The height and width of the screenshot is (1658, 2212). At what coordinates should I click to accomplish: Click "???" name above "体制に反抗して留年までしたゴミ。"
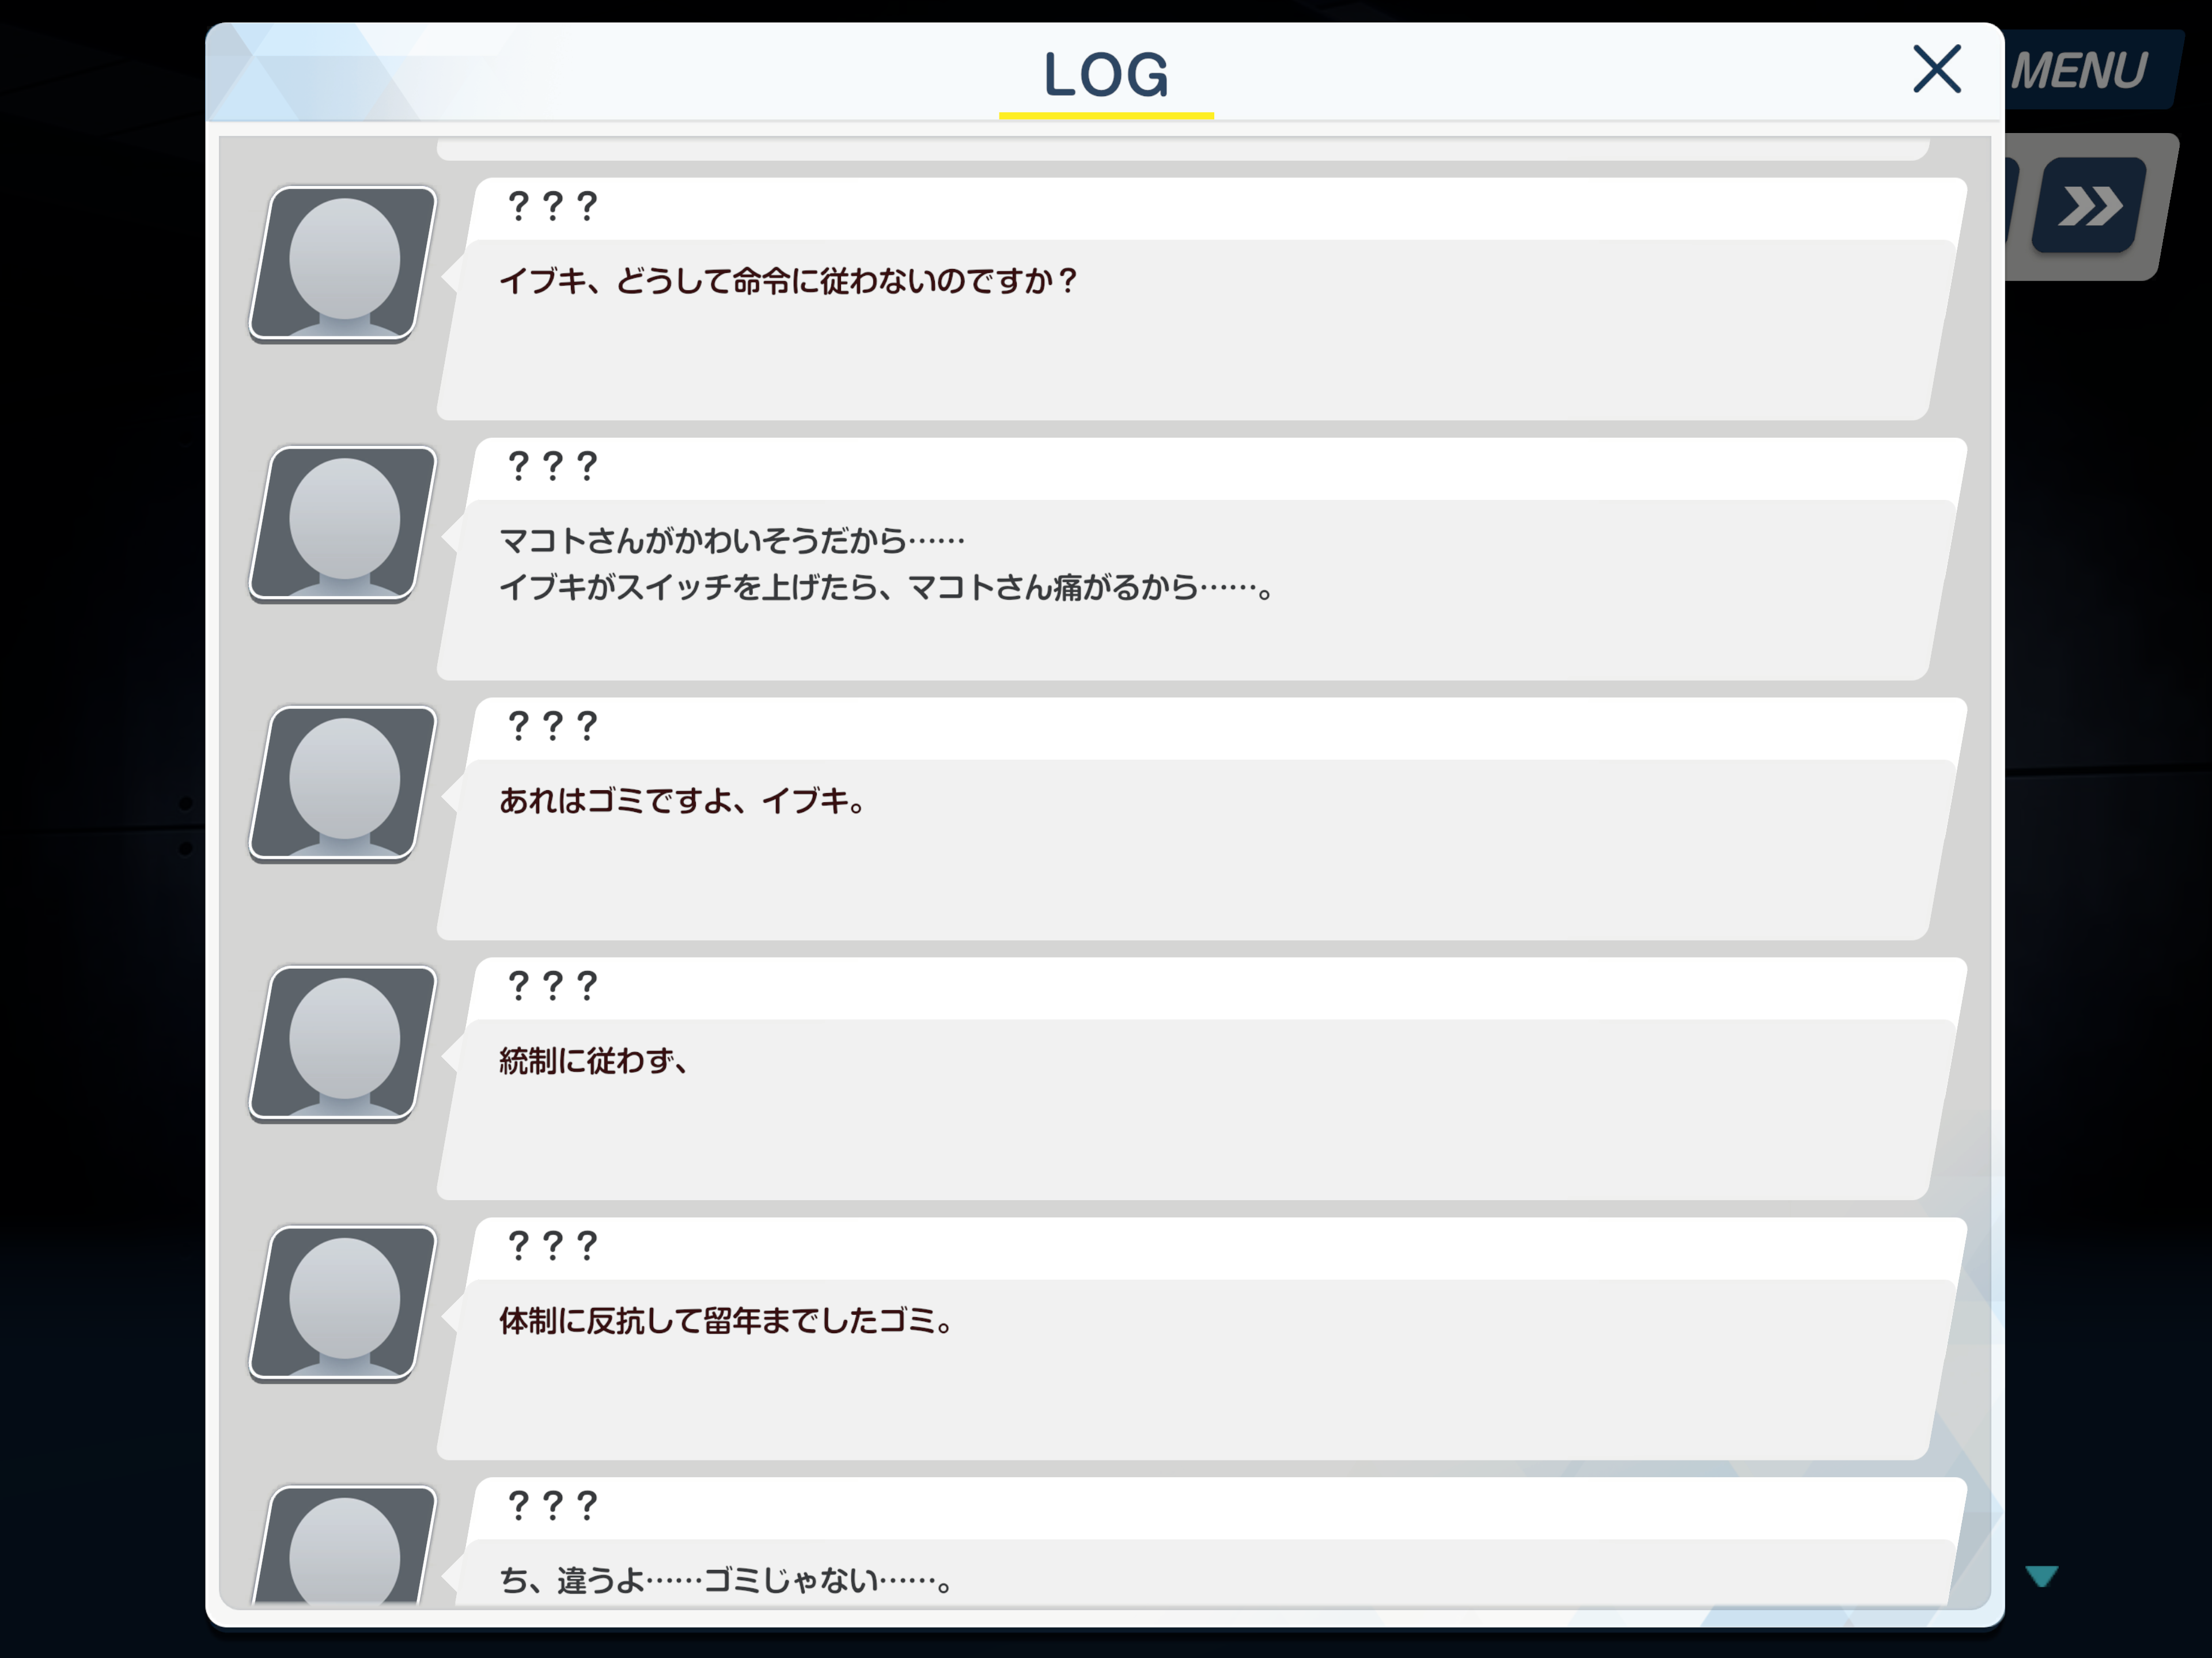point(552,1246)
